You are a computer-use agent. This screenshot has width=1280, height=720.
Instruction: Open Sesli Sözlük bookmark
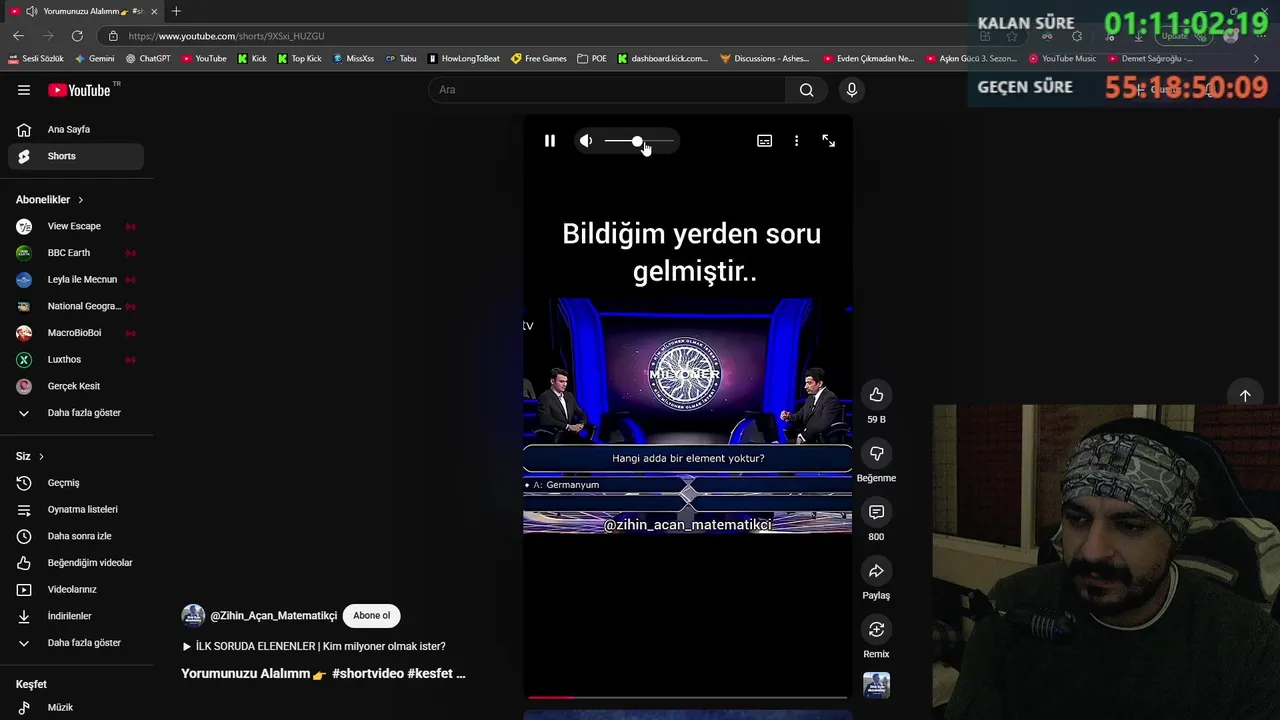(x=36, y=59)
